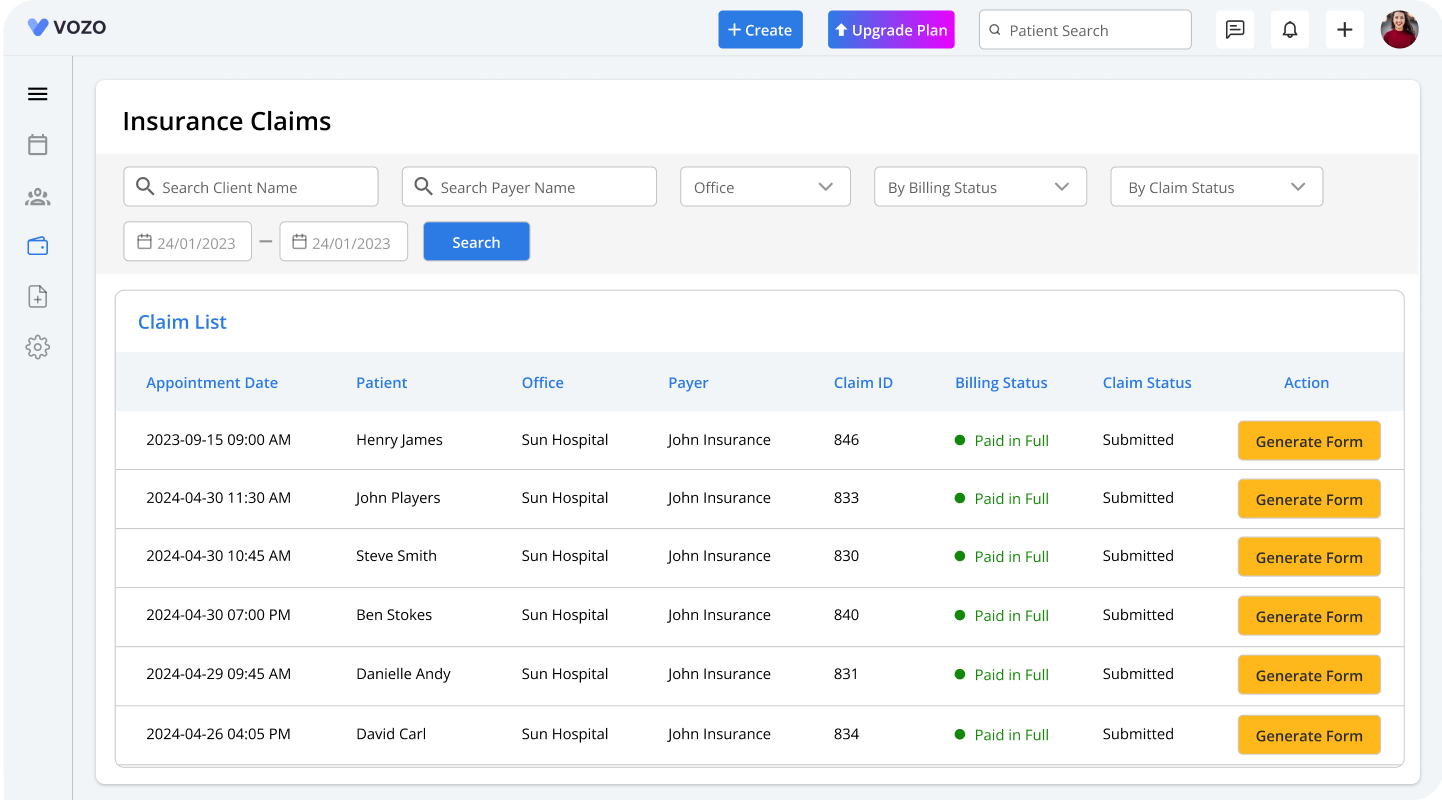Click appointment 2024-04-30 11:30 AM
Image resolution: width=1442 pixels, height=800 pixels.
click(x=218, y=498)
